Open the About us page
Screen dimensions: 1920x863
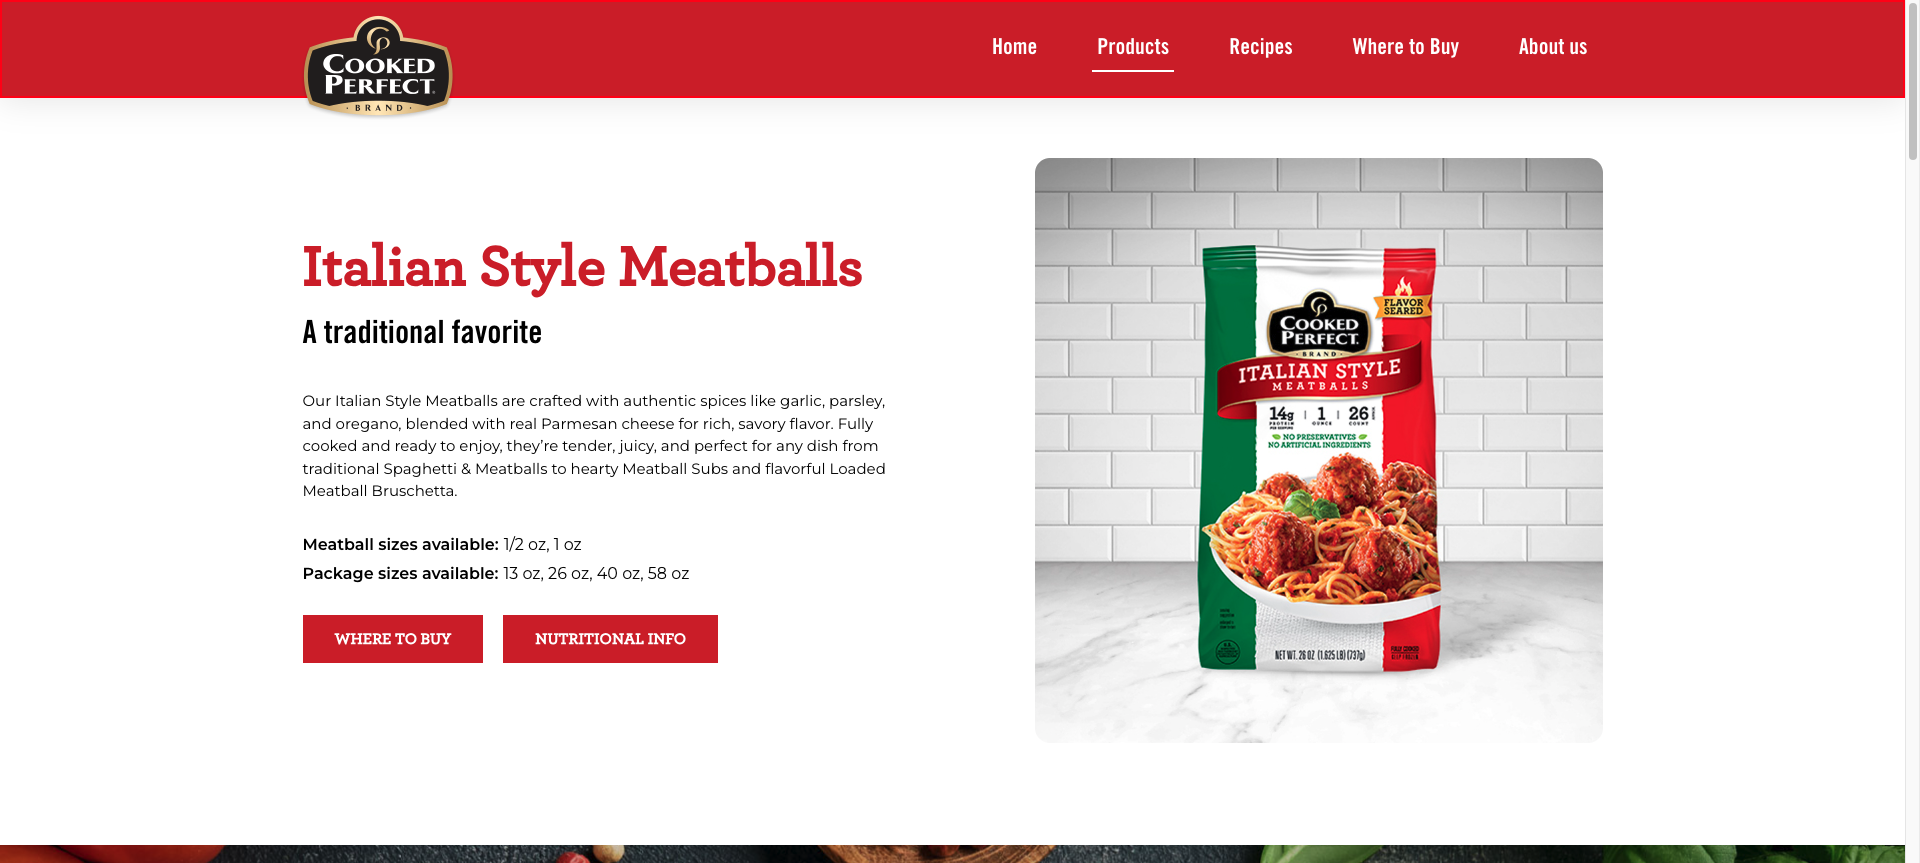coord(1552,47)
